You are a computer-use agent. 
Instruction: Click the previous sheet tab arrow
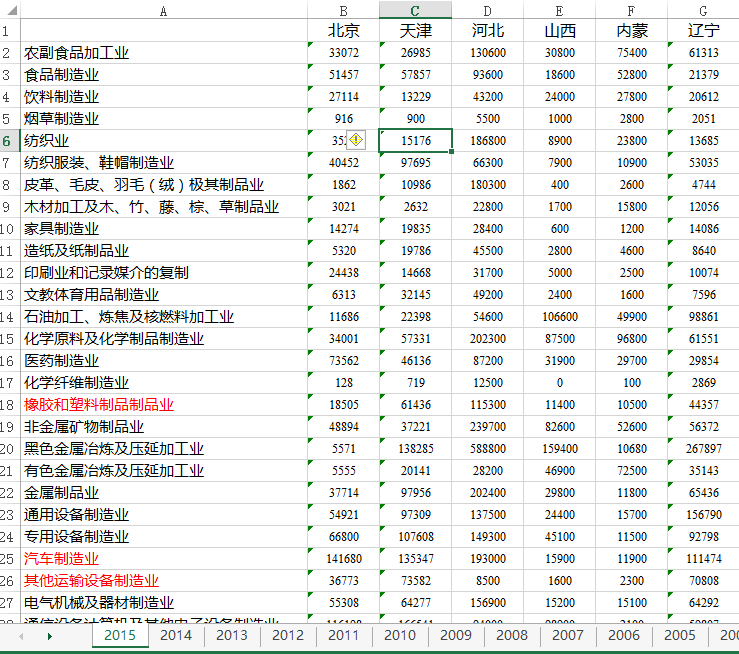21,637
